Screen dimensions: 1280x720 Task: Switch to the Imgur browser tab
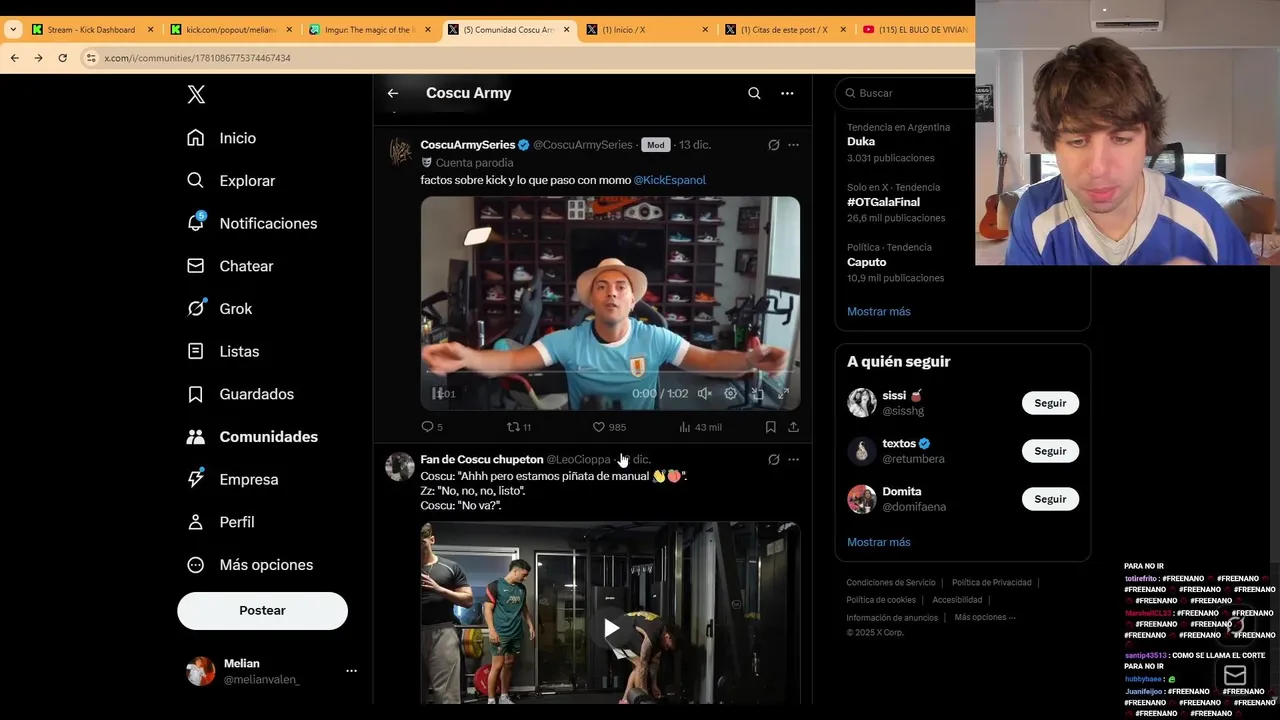tap(368, 30)
